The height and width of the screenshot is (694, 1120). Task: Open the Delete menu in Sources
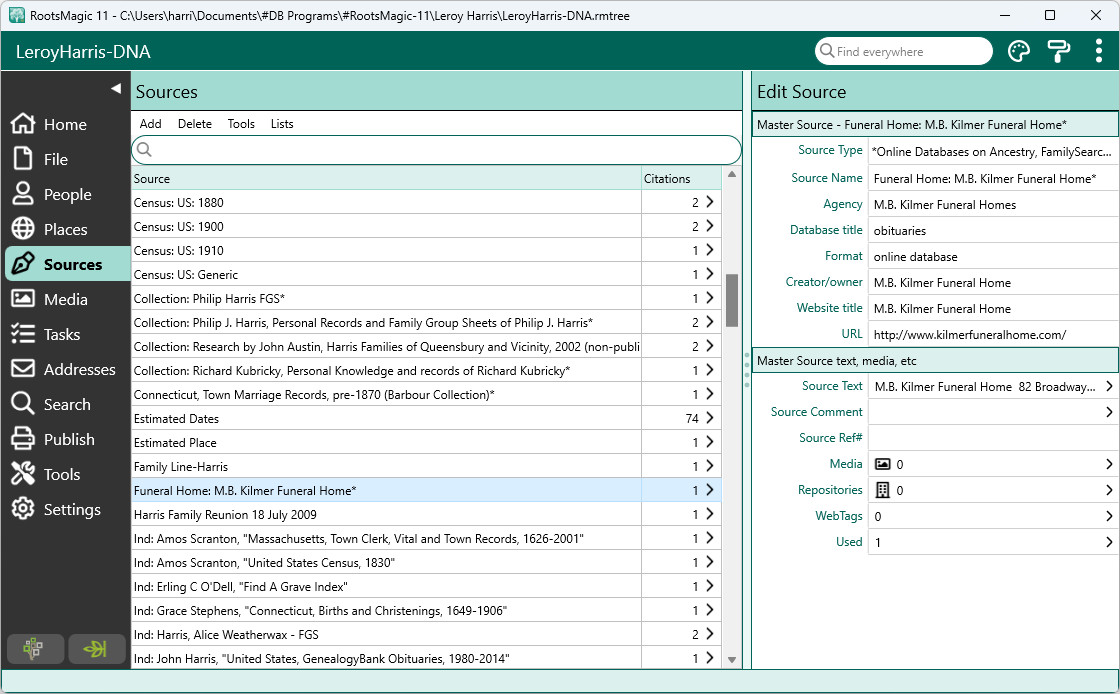[x=194, y=124]
